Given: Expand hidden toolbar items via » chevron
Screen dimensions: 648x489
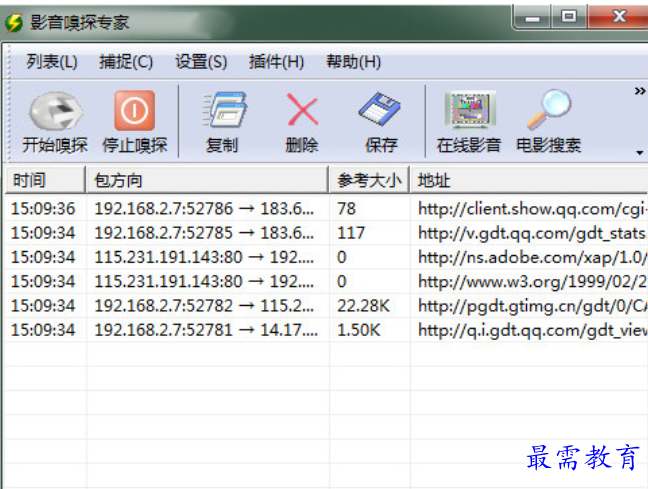Looking at the screenshot, I should pyautogui.click(x=640, y=91).
